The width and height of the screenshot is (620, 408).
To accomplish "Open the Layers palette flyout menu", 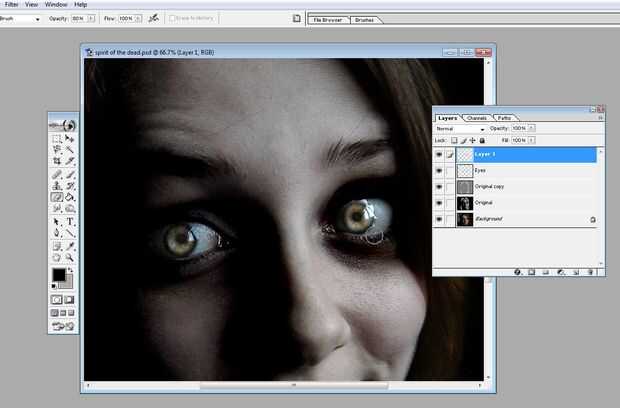I will click(x=600, y=117).
